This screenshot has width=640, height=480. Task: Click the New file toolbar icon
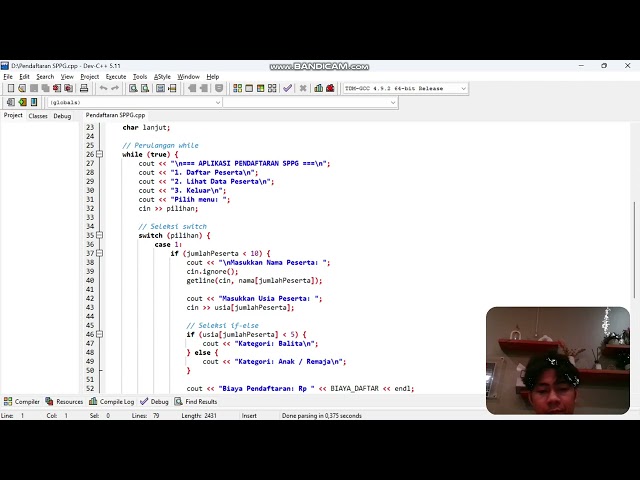click(11, 88)
